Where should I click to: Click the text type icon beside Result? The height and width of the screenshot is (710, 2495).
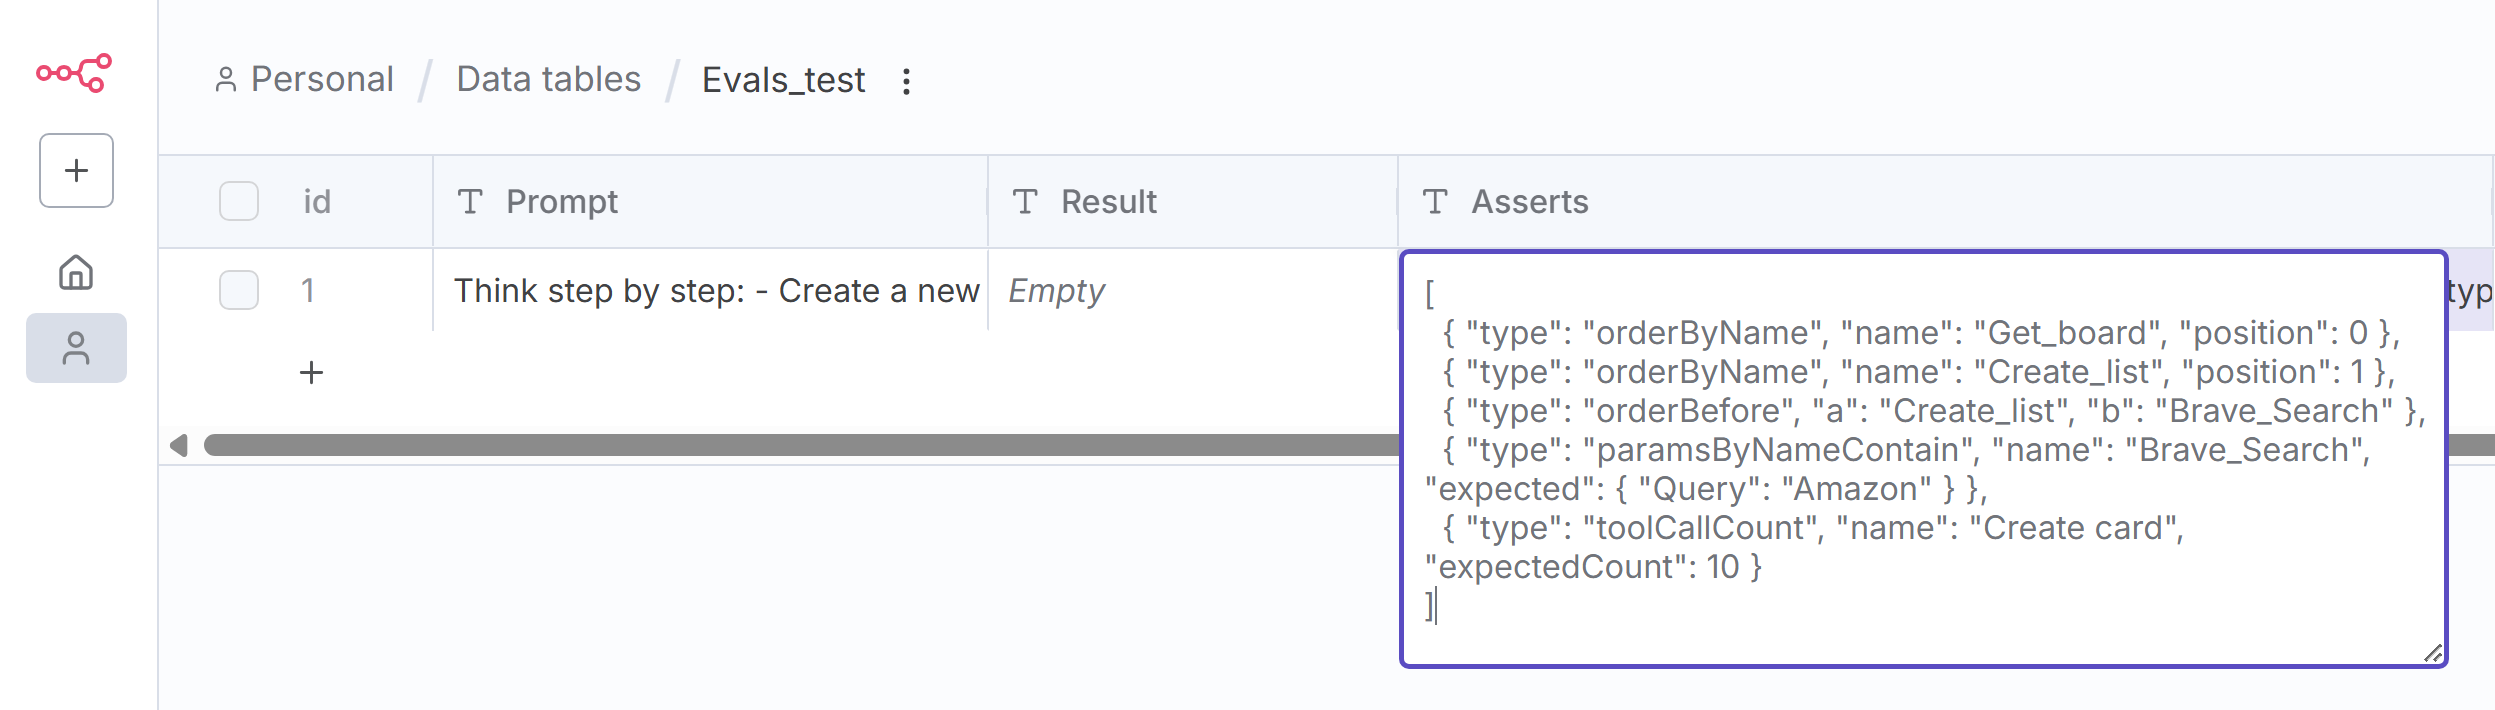pos(1025,202)
